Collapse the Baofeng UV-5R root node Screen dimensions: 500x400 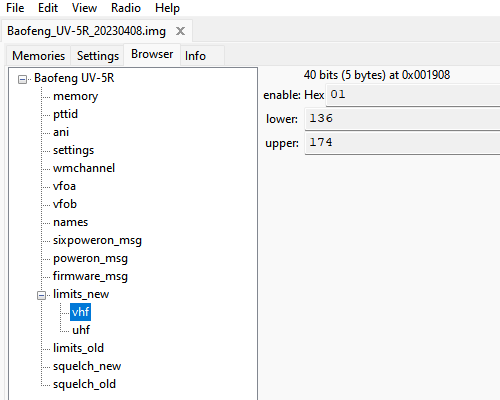click(22, 79)
